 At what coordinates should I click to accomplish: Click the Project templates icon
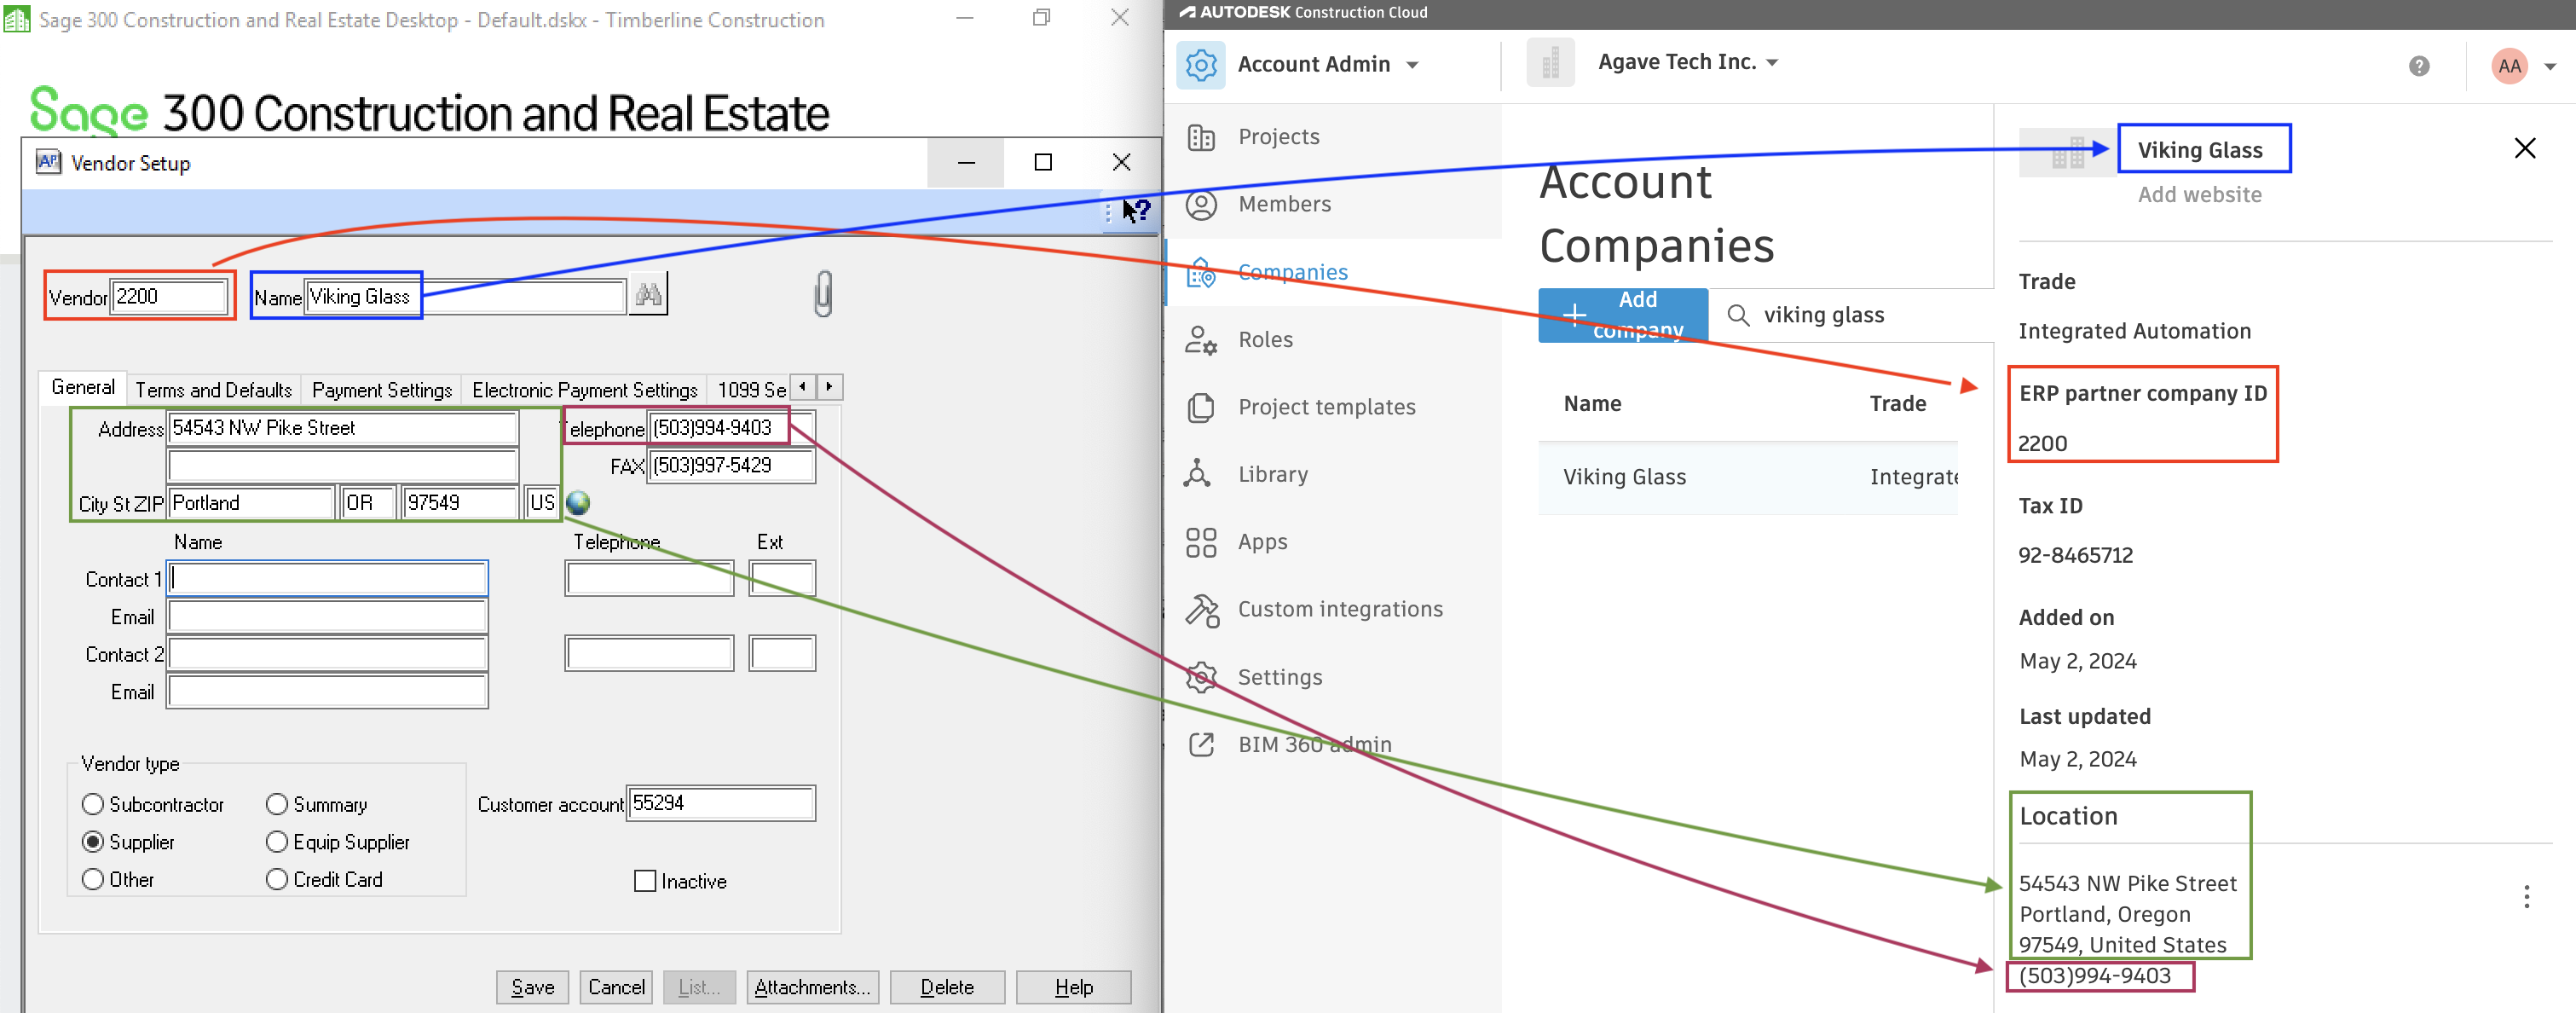point(1200,407)
